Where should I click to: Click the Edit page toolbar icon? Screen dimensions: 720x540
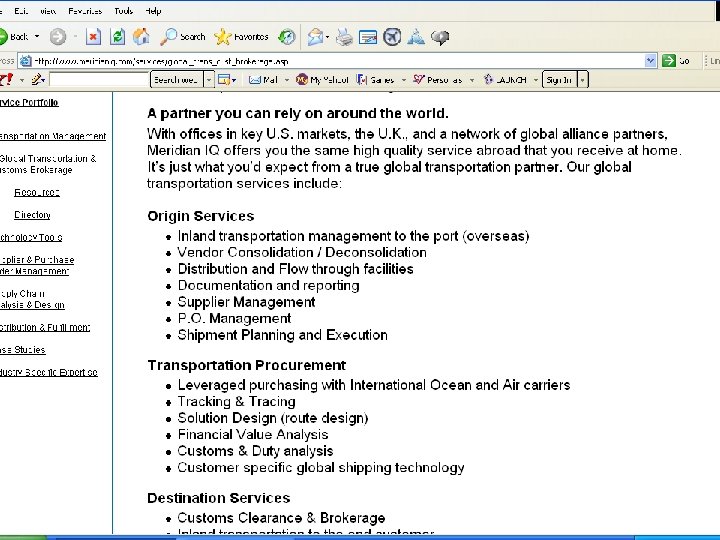[x=368, y=37]
